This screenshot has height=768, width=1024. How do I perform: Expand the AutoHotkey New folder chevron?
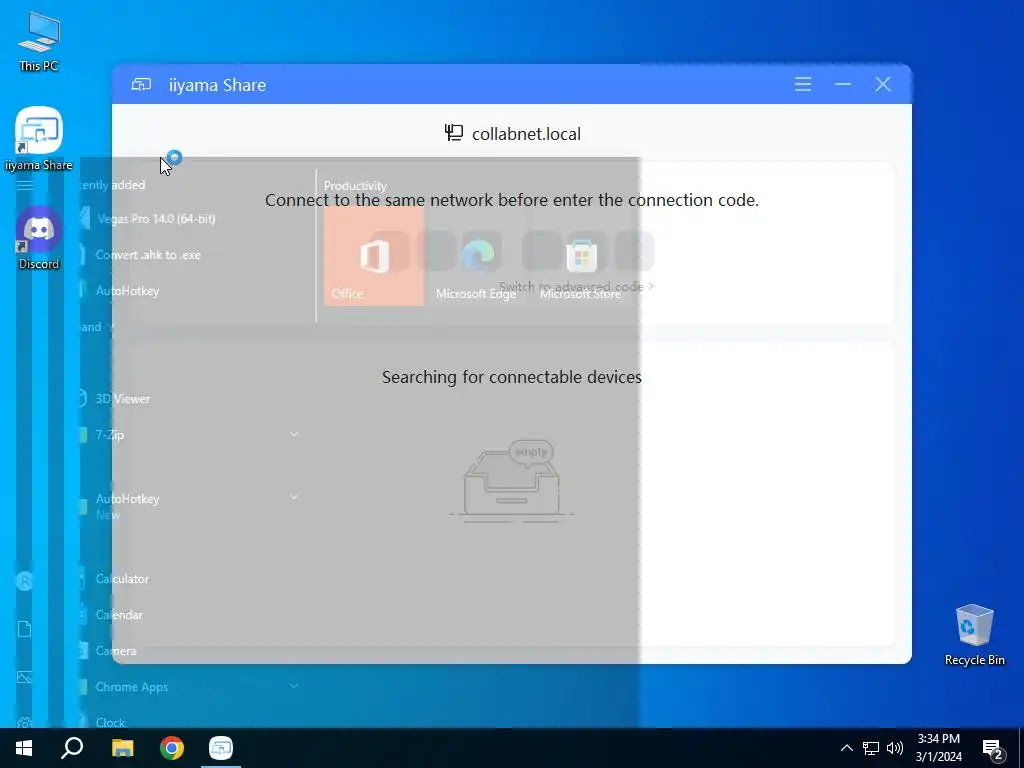tap(294, 497)
